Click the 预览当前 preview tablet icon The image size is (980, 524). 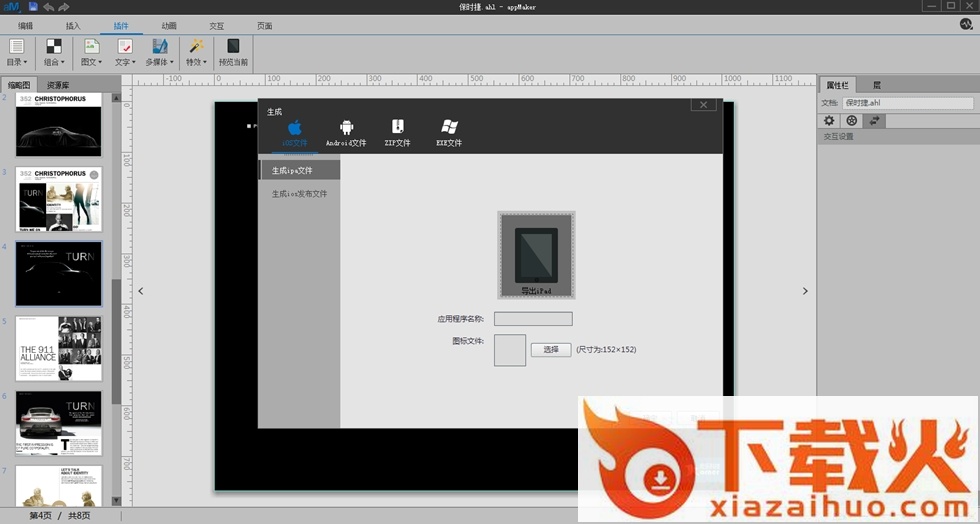coord(233,46)
